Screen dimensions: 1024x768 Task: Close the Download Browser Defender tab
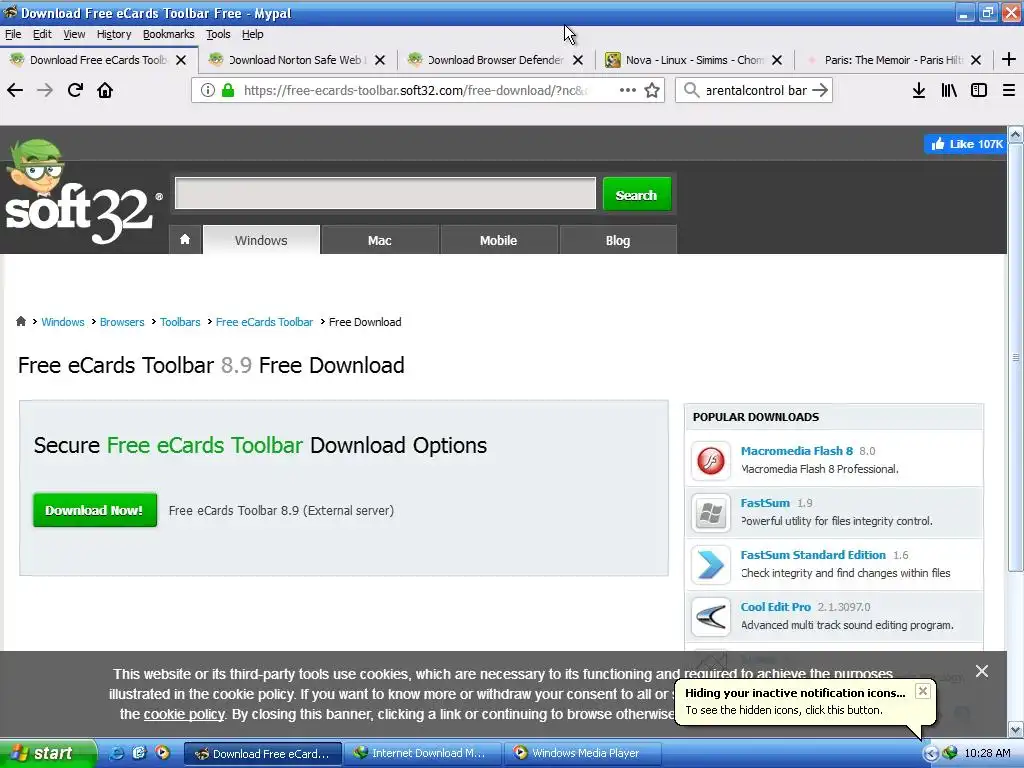[x=578, y=60]
